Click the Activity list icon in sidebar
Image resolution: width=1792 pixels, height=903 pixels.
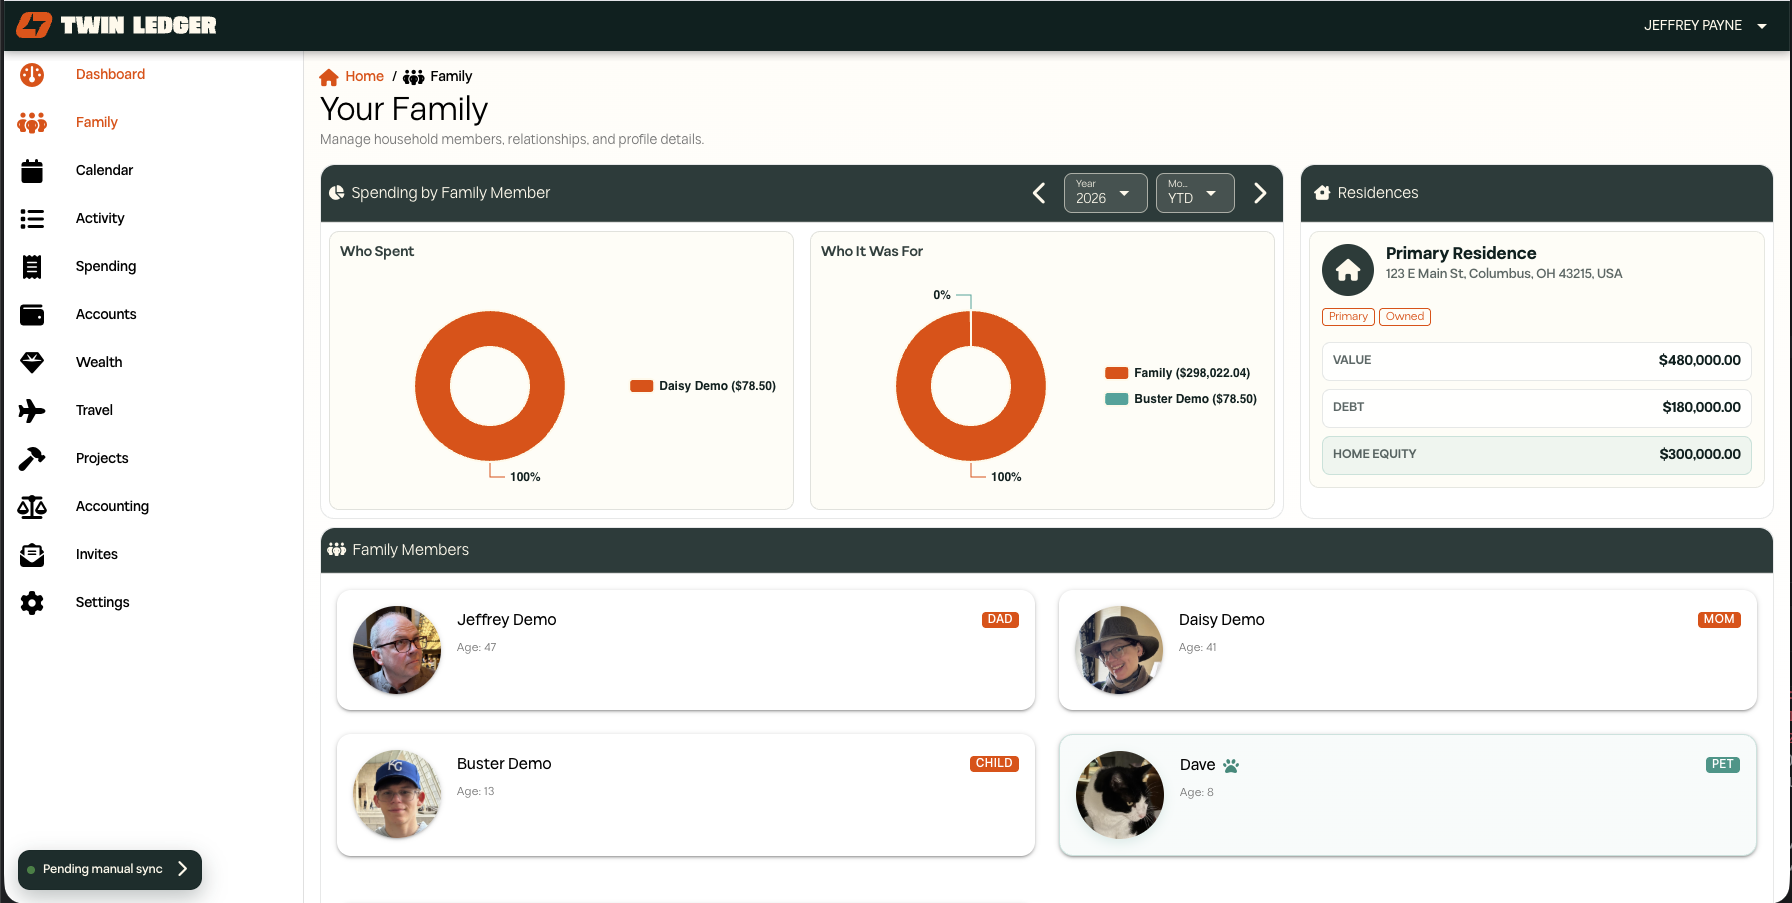coord(32,218)
